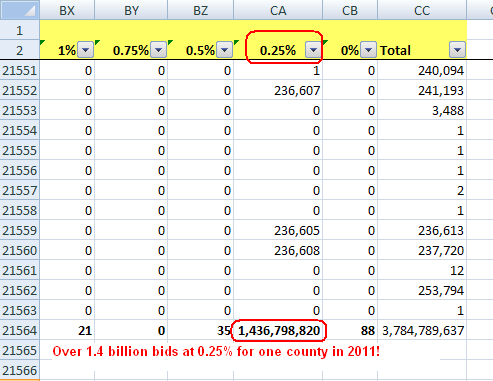Select row header 21551
Viewport: 493px width, 381px height.
(20, 70)
